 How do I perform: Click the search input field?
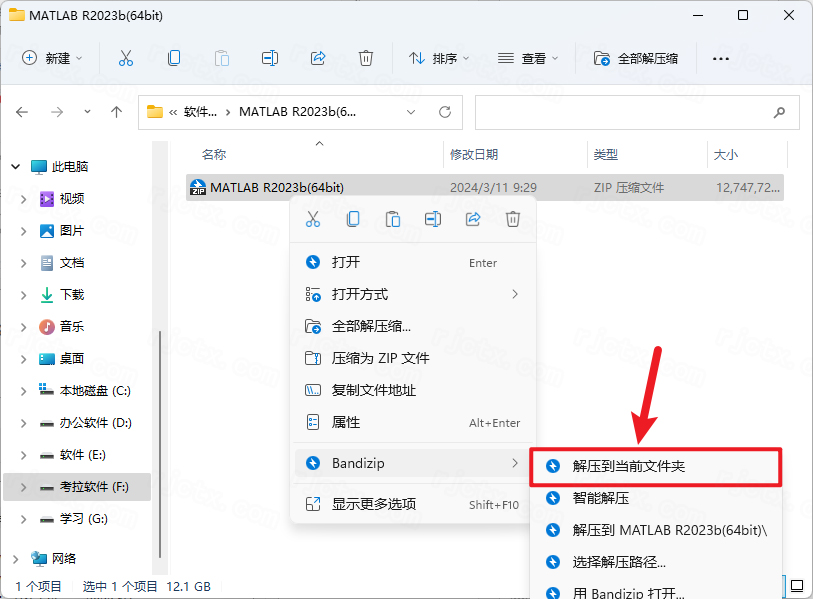click(620, 112)
